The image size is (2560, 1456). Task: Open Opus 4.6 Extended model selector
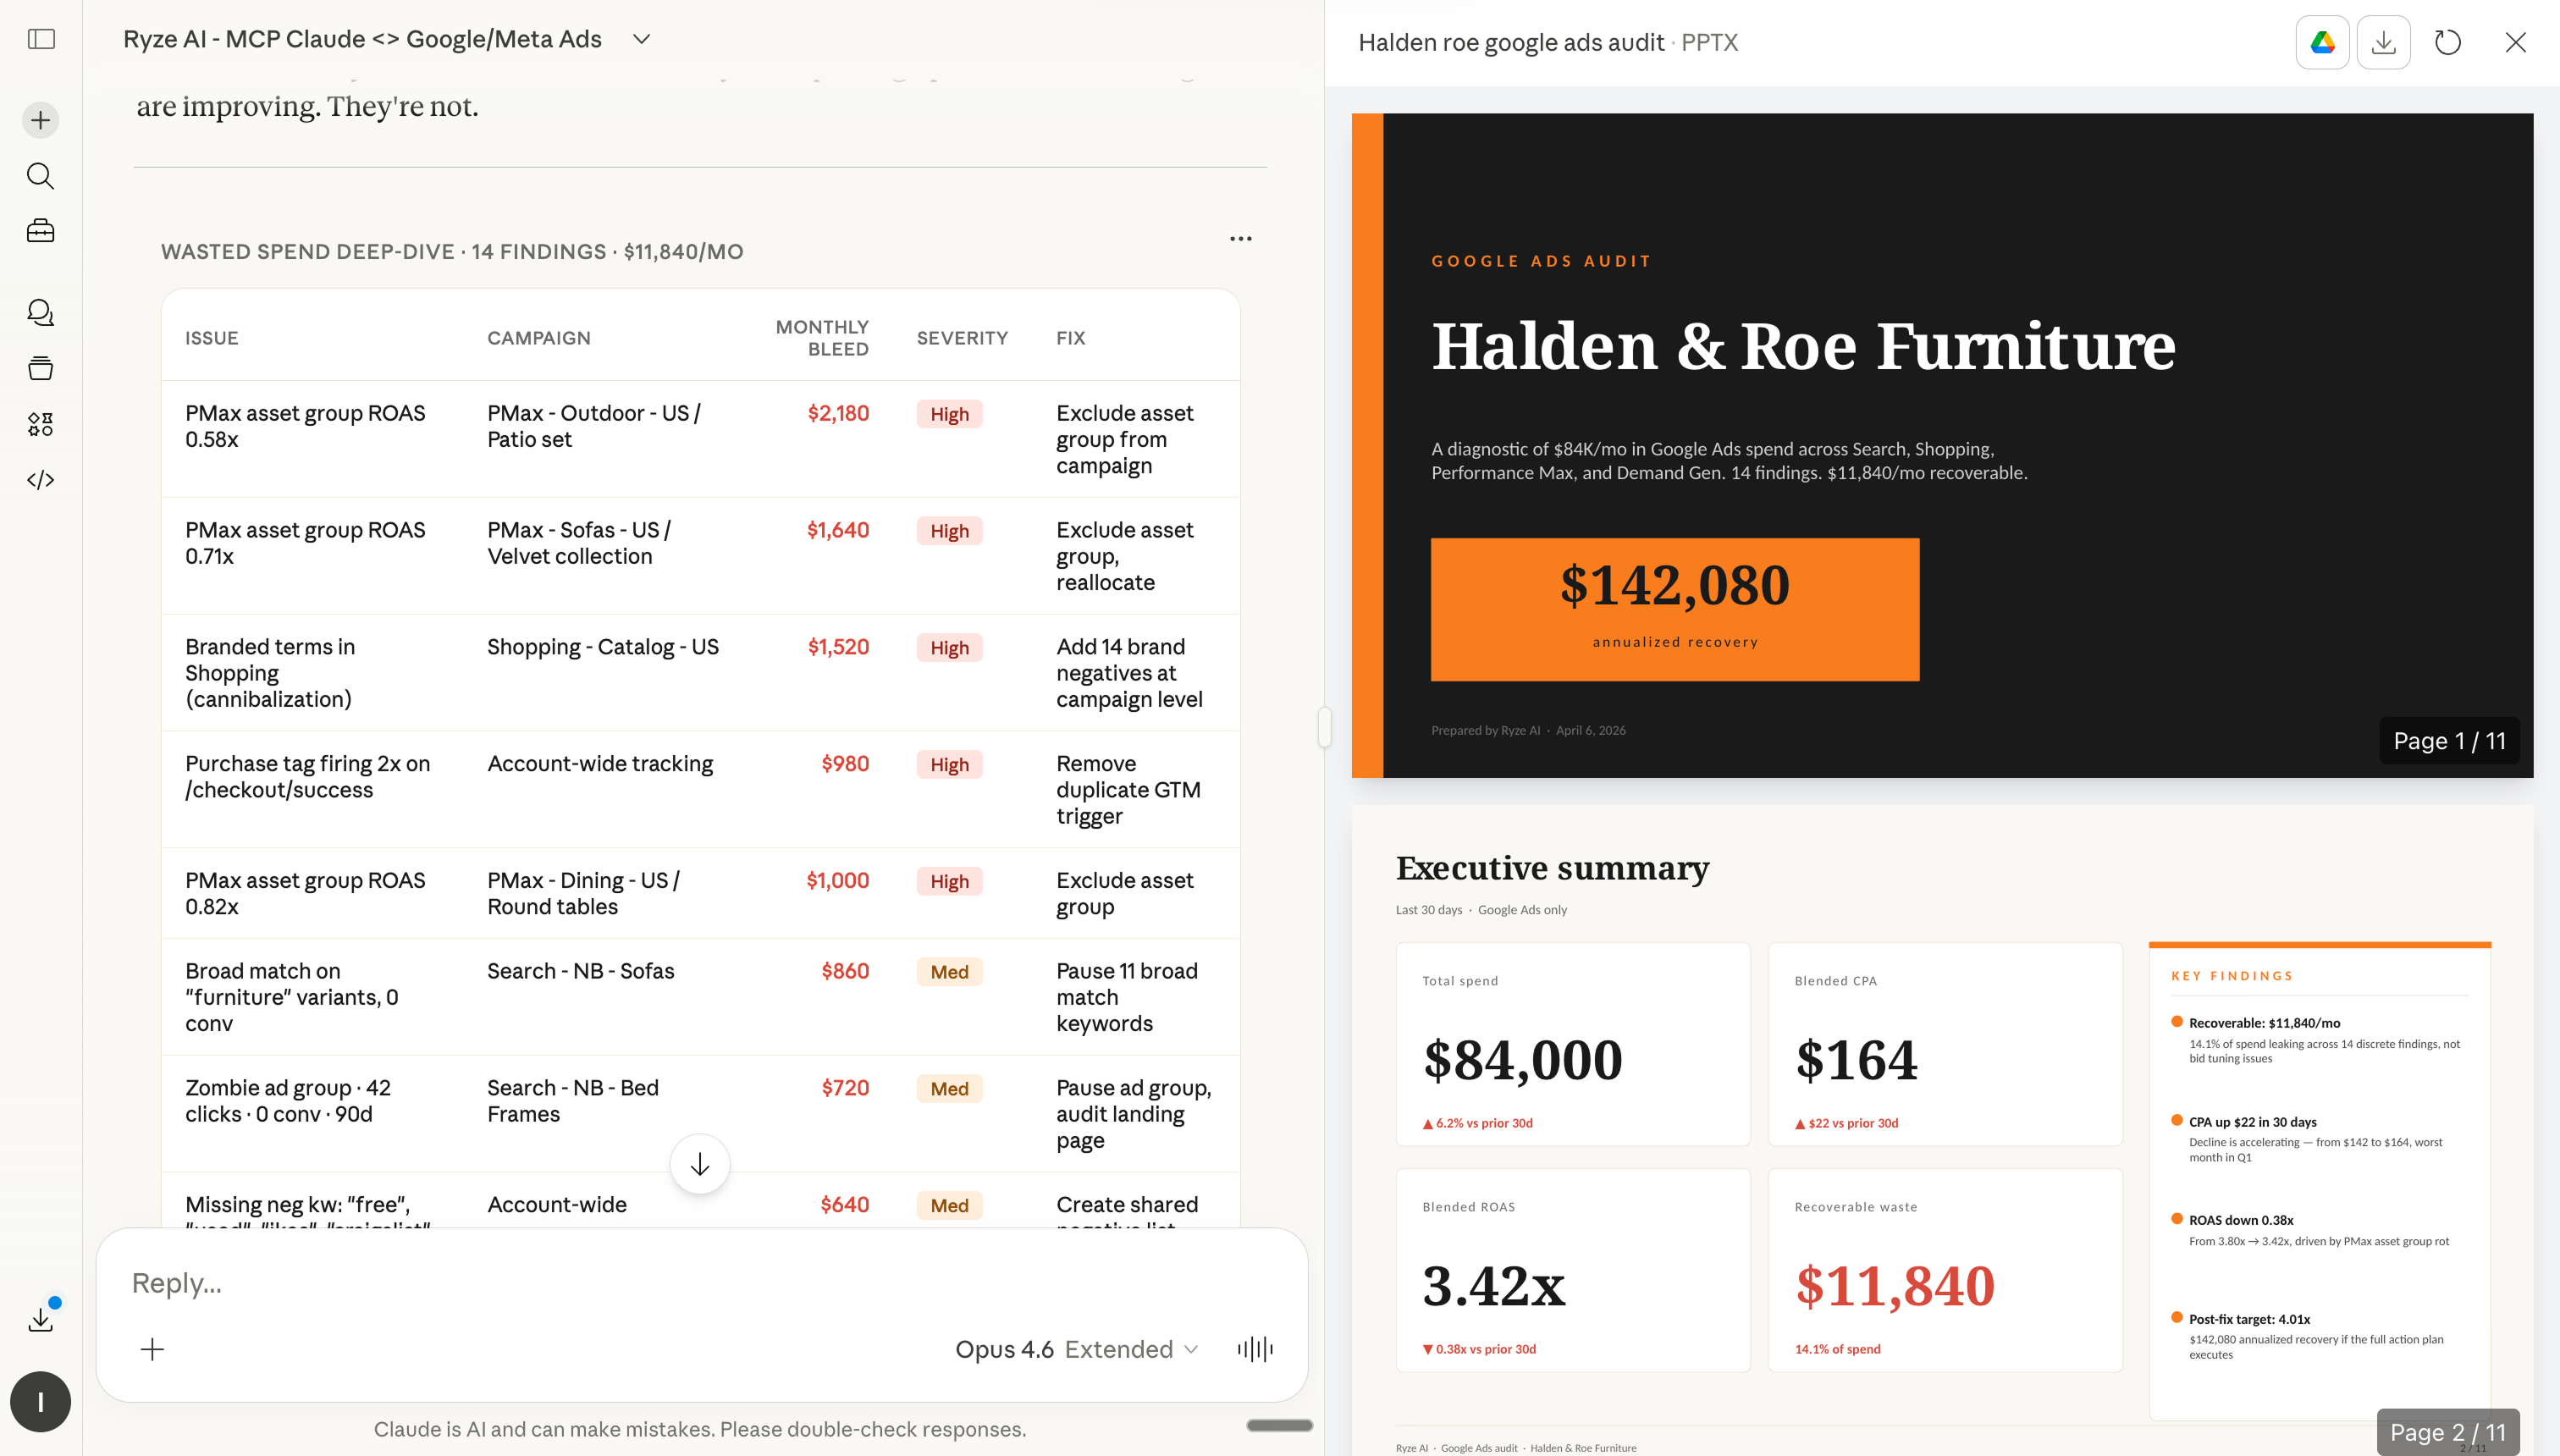point(1076,1349)
